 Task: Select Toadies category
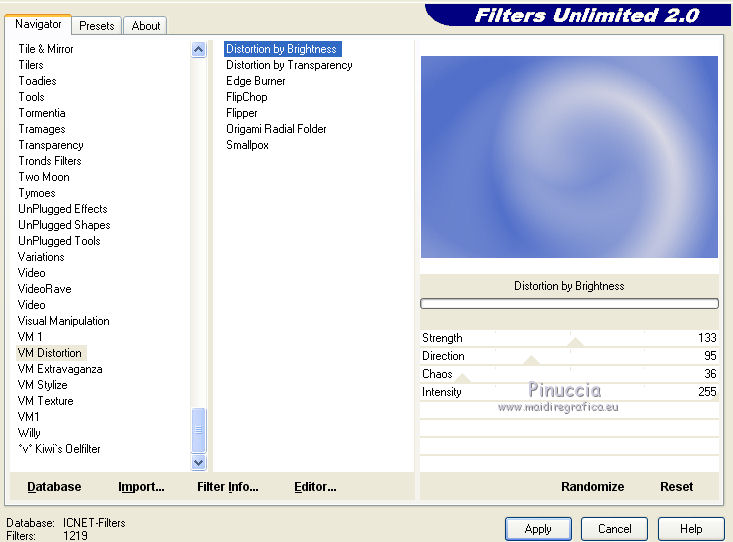point(37,81)
